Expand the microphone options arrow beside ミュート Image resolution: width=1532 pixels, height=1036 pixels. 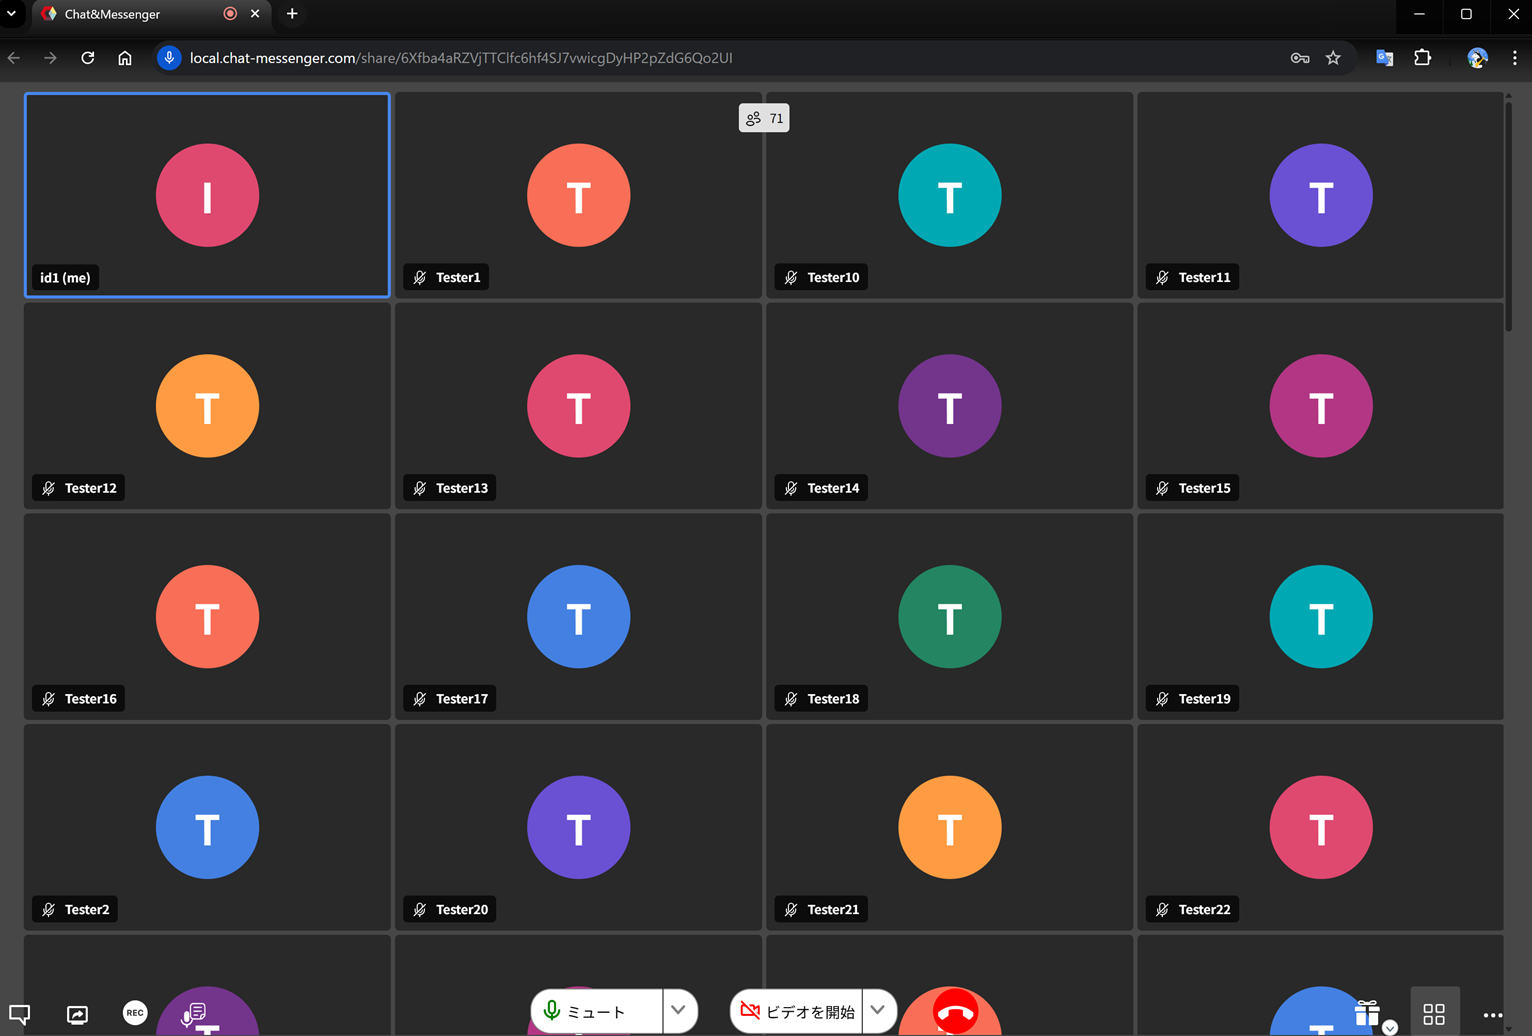pyautogui.click(x=679, y=1010)
